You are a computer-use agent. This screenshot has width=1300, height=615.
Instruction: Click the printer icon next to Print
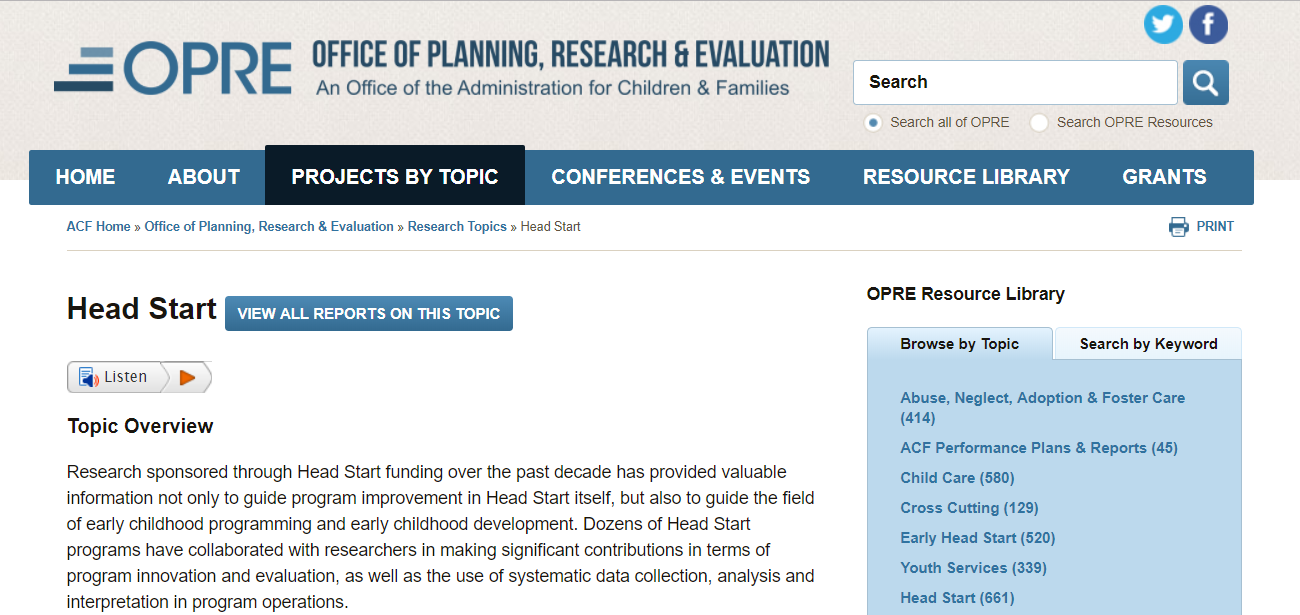pos(1178,227)
